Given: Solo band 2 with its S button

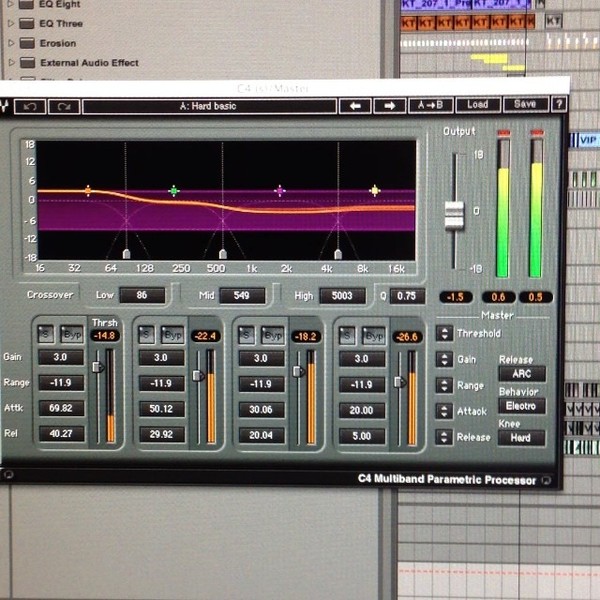Looking at the screenshot, I should pyautogui.click(x=146, y=335).
